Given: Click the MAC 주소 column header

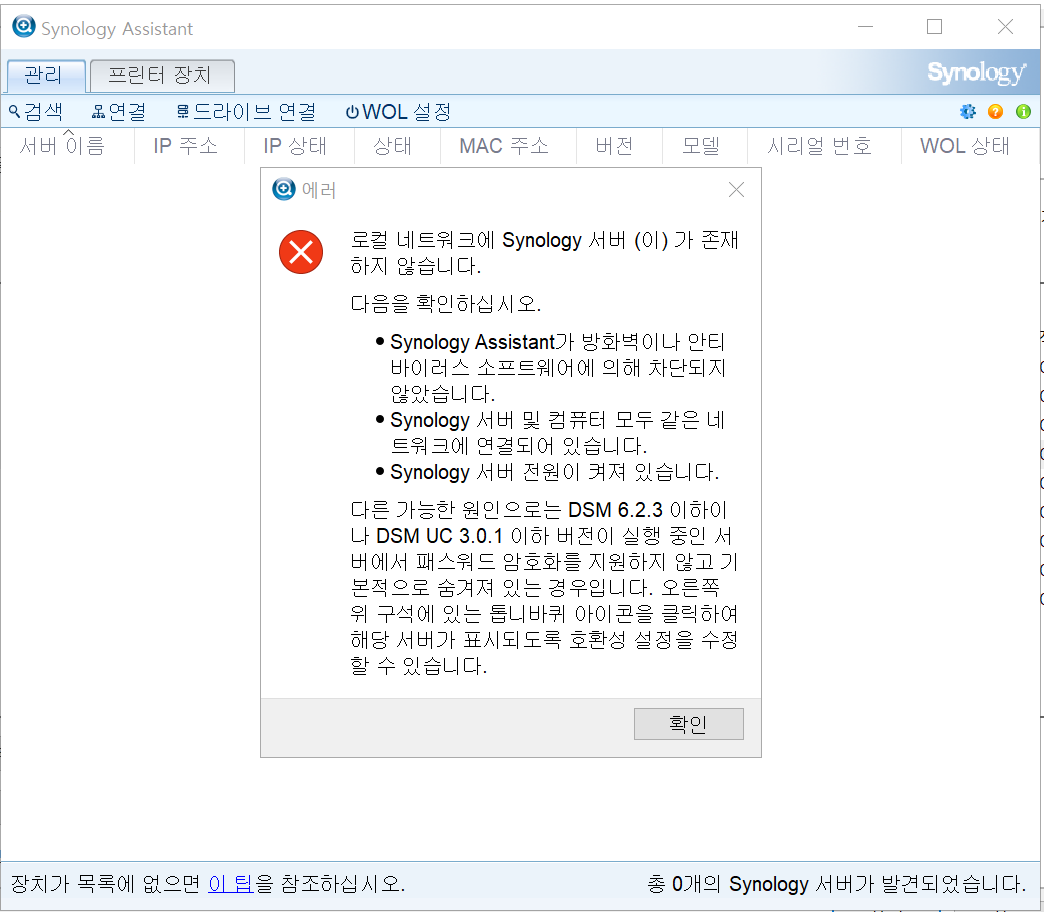Looking at the screenshot, I should pos(508,146).
